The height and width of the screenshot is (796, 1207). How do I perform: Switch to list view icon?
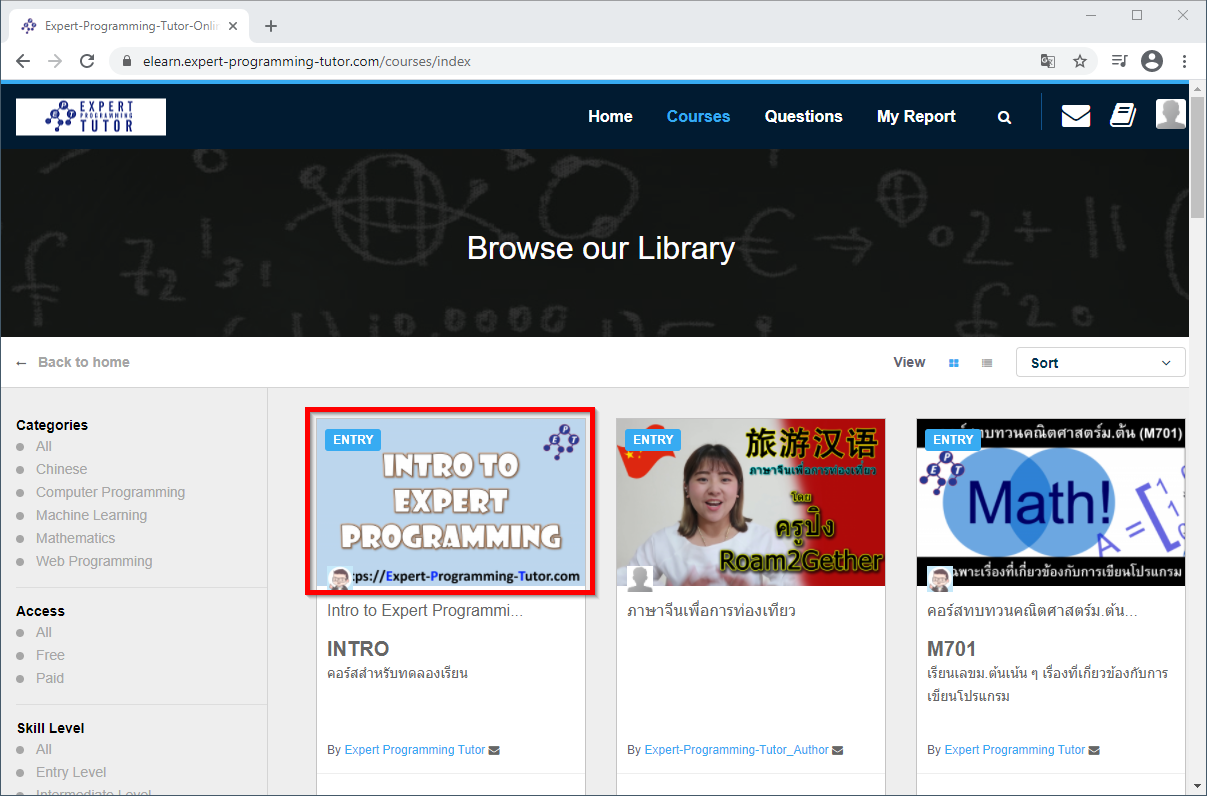987,363
